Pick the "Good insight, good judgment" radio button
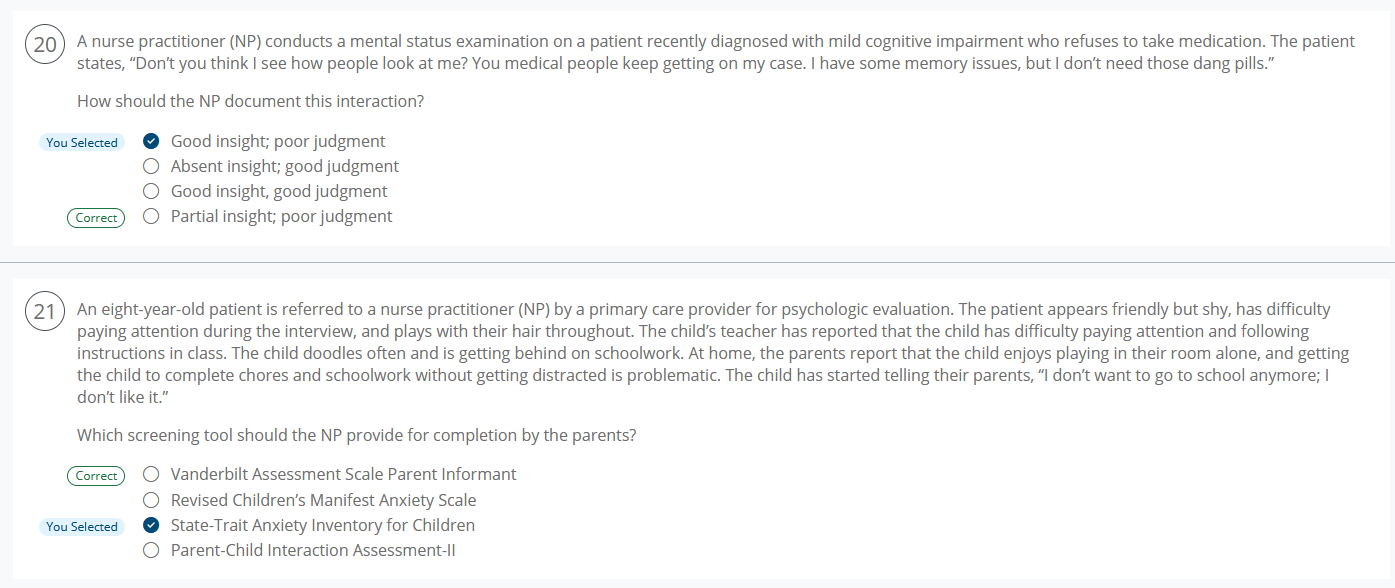The width and height of the screenshot is (1395, 588). 151,191
